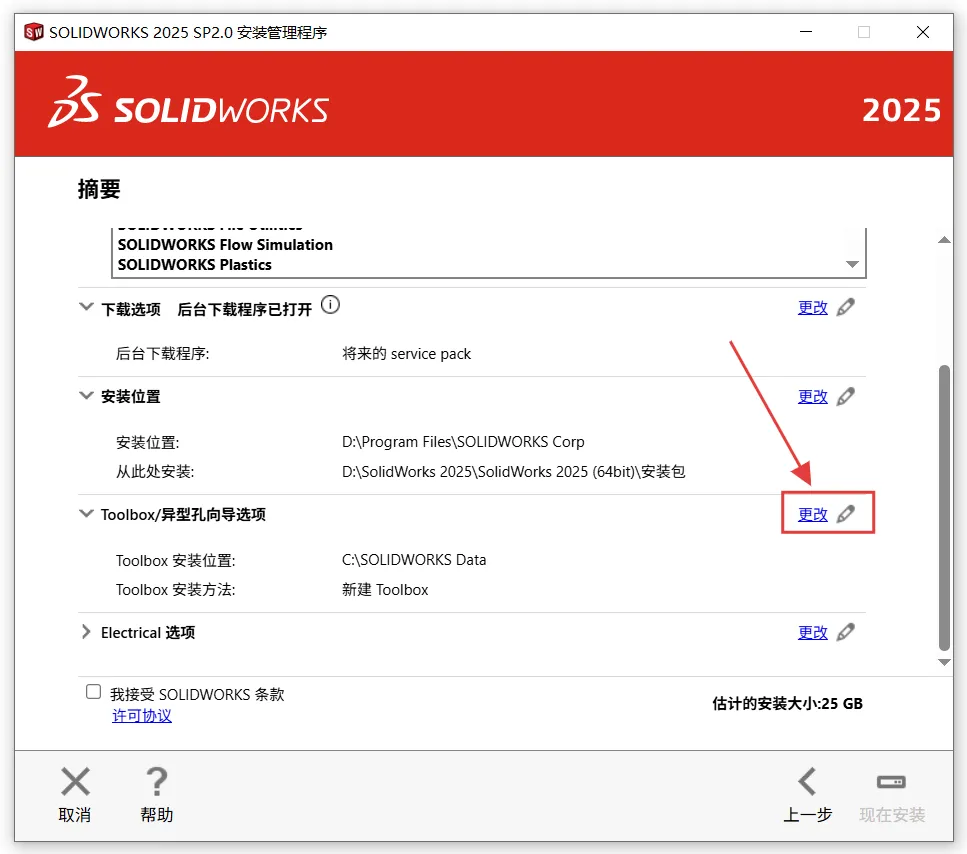Click the summary scrollbar up arrow
Viewport: 967px width, 854px height.
tap(944, 240)
